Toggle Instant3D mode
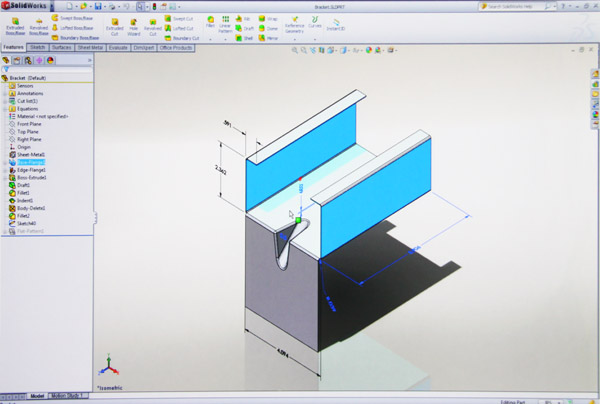 click(336, 24)
